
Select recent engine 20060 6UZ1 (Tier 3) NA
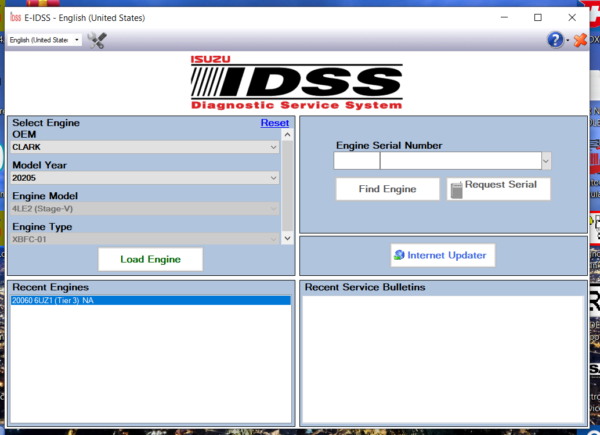(150, 300)
